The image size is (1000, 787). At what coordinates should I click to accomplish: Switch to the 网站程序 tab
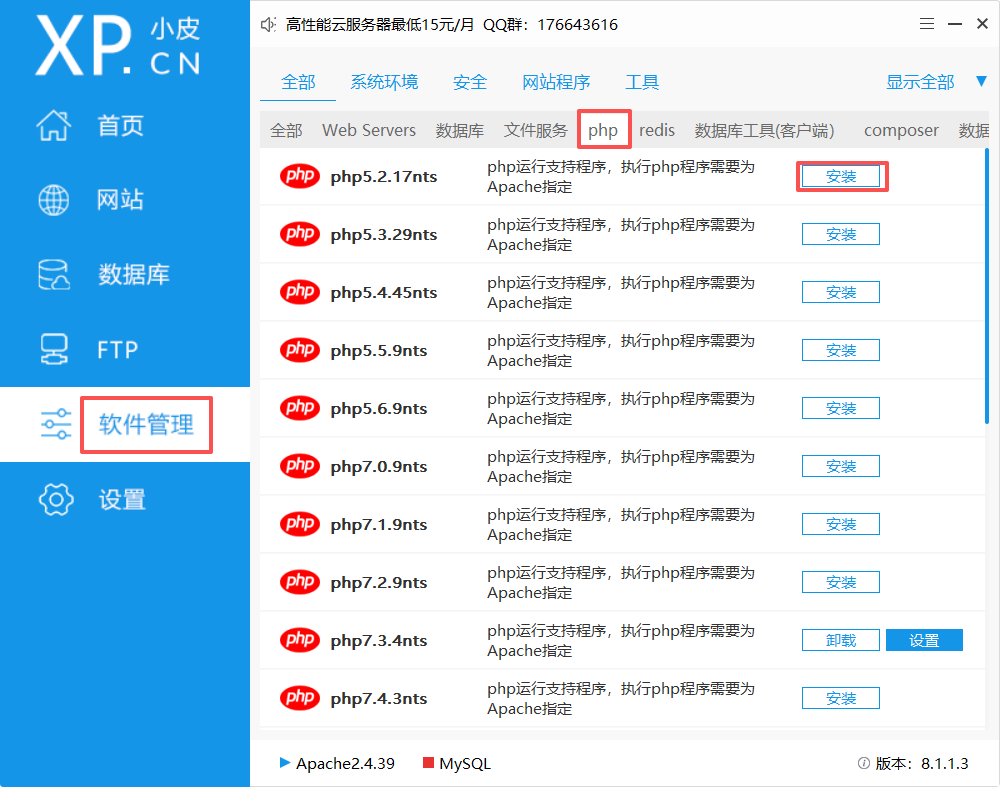point(555,82)
